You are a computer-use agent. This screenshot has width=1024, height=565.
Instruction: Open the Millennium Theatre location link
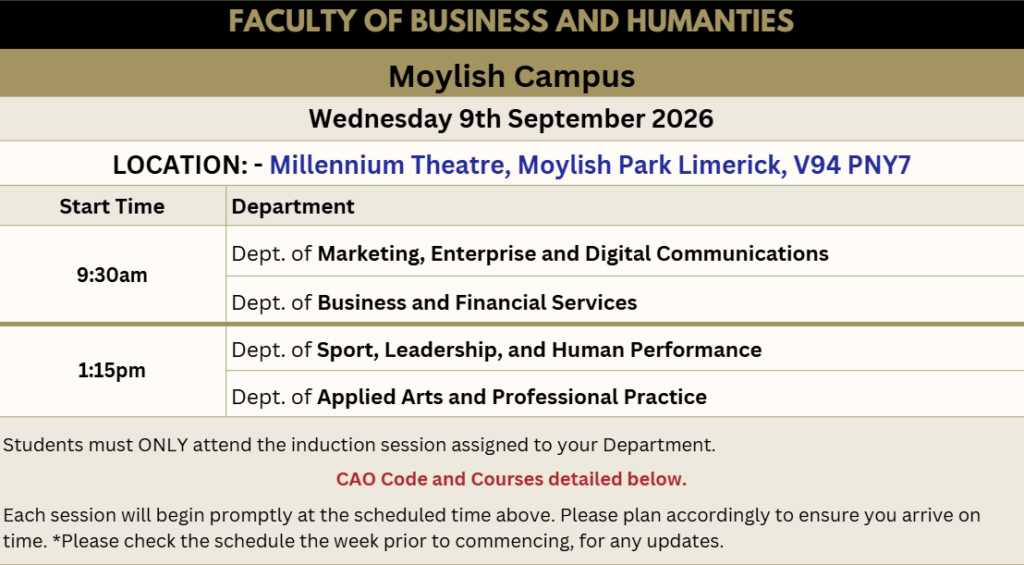click(x=590, y=165)
